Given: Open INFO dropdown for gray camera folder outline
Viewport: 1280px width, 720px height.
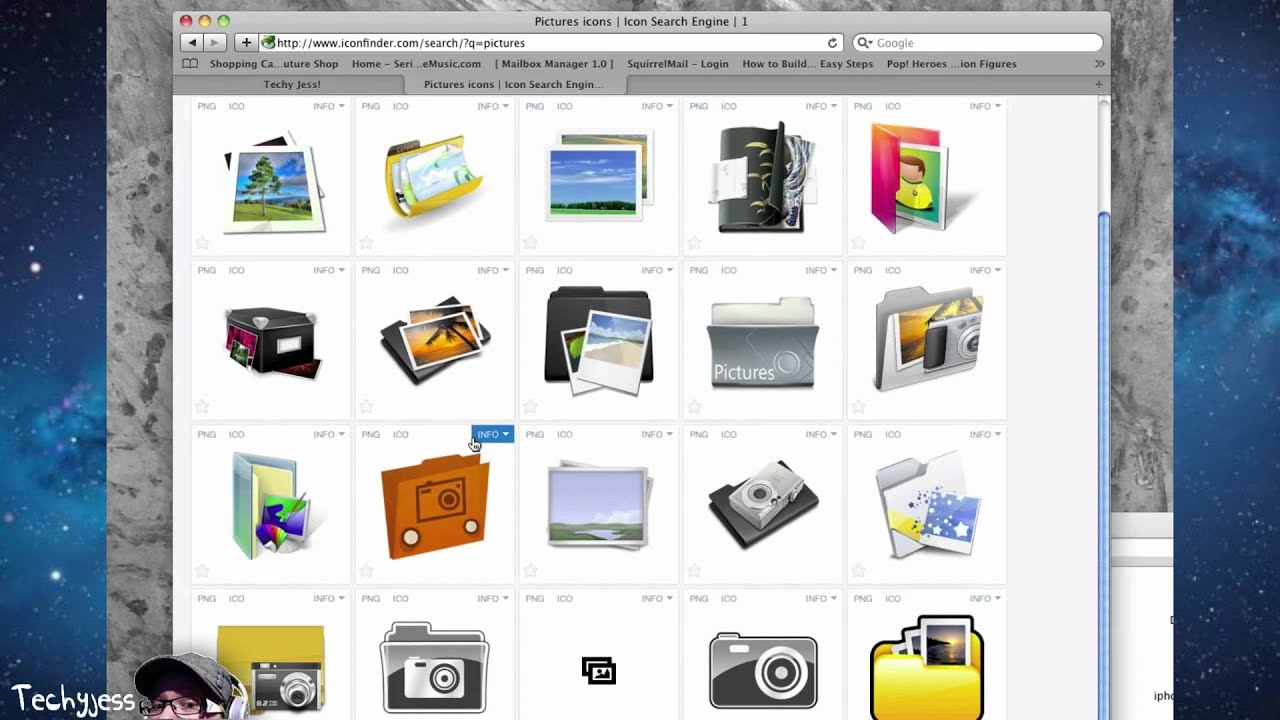Looking at the screenshot, I should tap(493, 598).
